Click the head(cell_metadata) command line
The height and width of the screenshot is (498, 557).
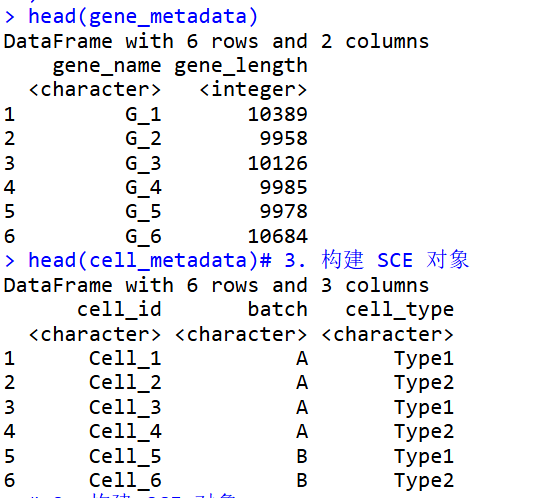point(150,260)
